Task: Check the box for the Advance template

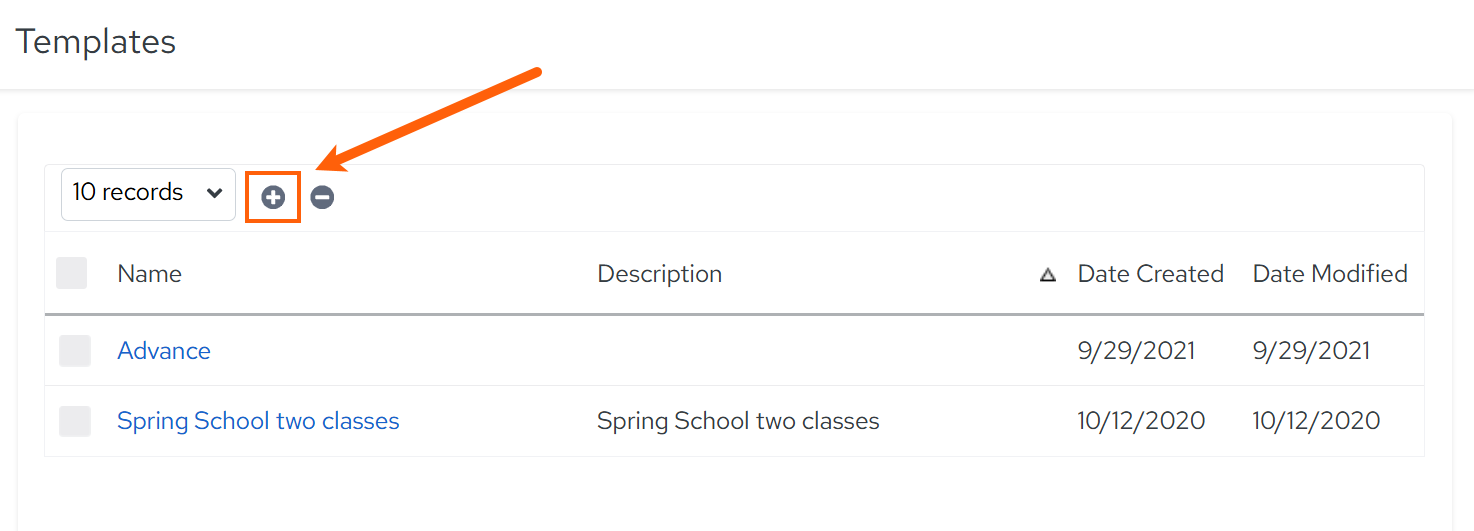Action: click(75, 351)
